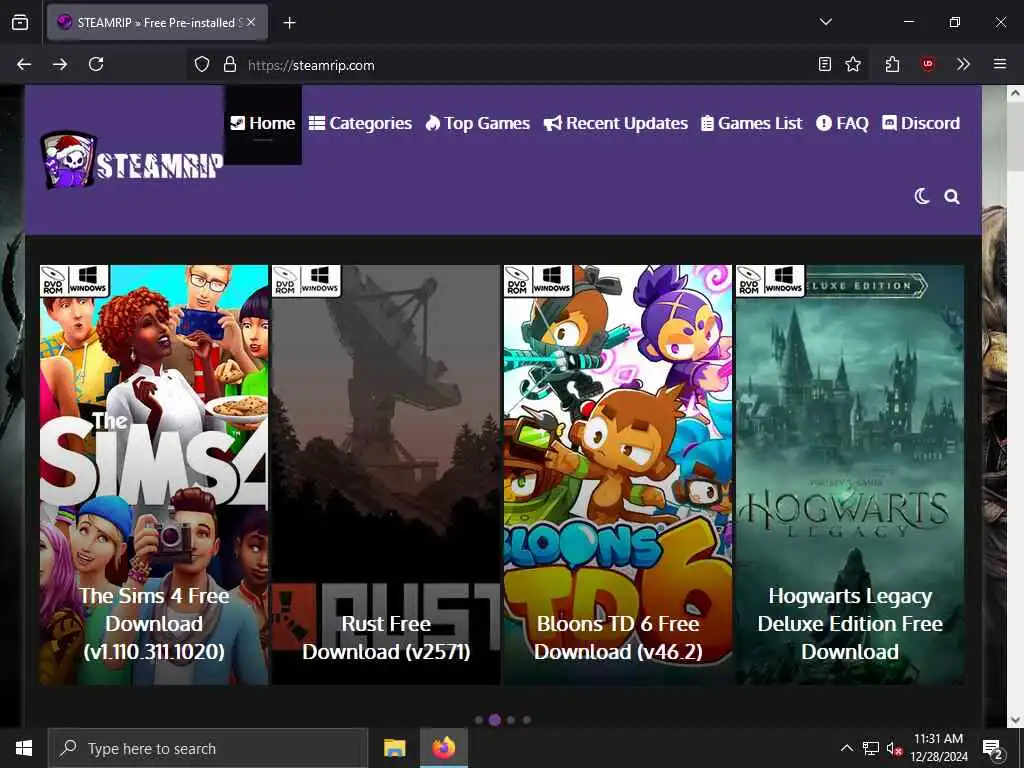Open Hogwarts Legacy Deluxe Edition card
The image size is (1024, 768).
(x=850, y=475)
